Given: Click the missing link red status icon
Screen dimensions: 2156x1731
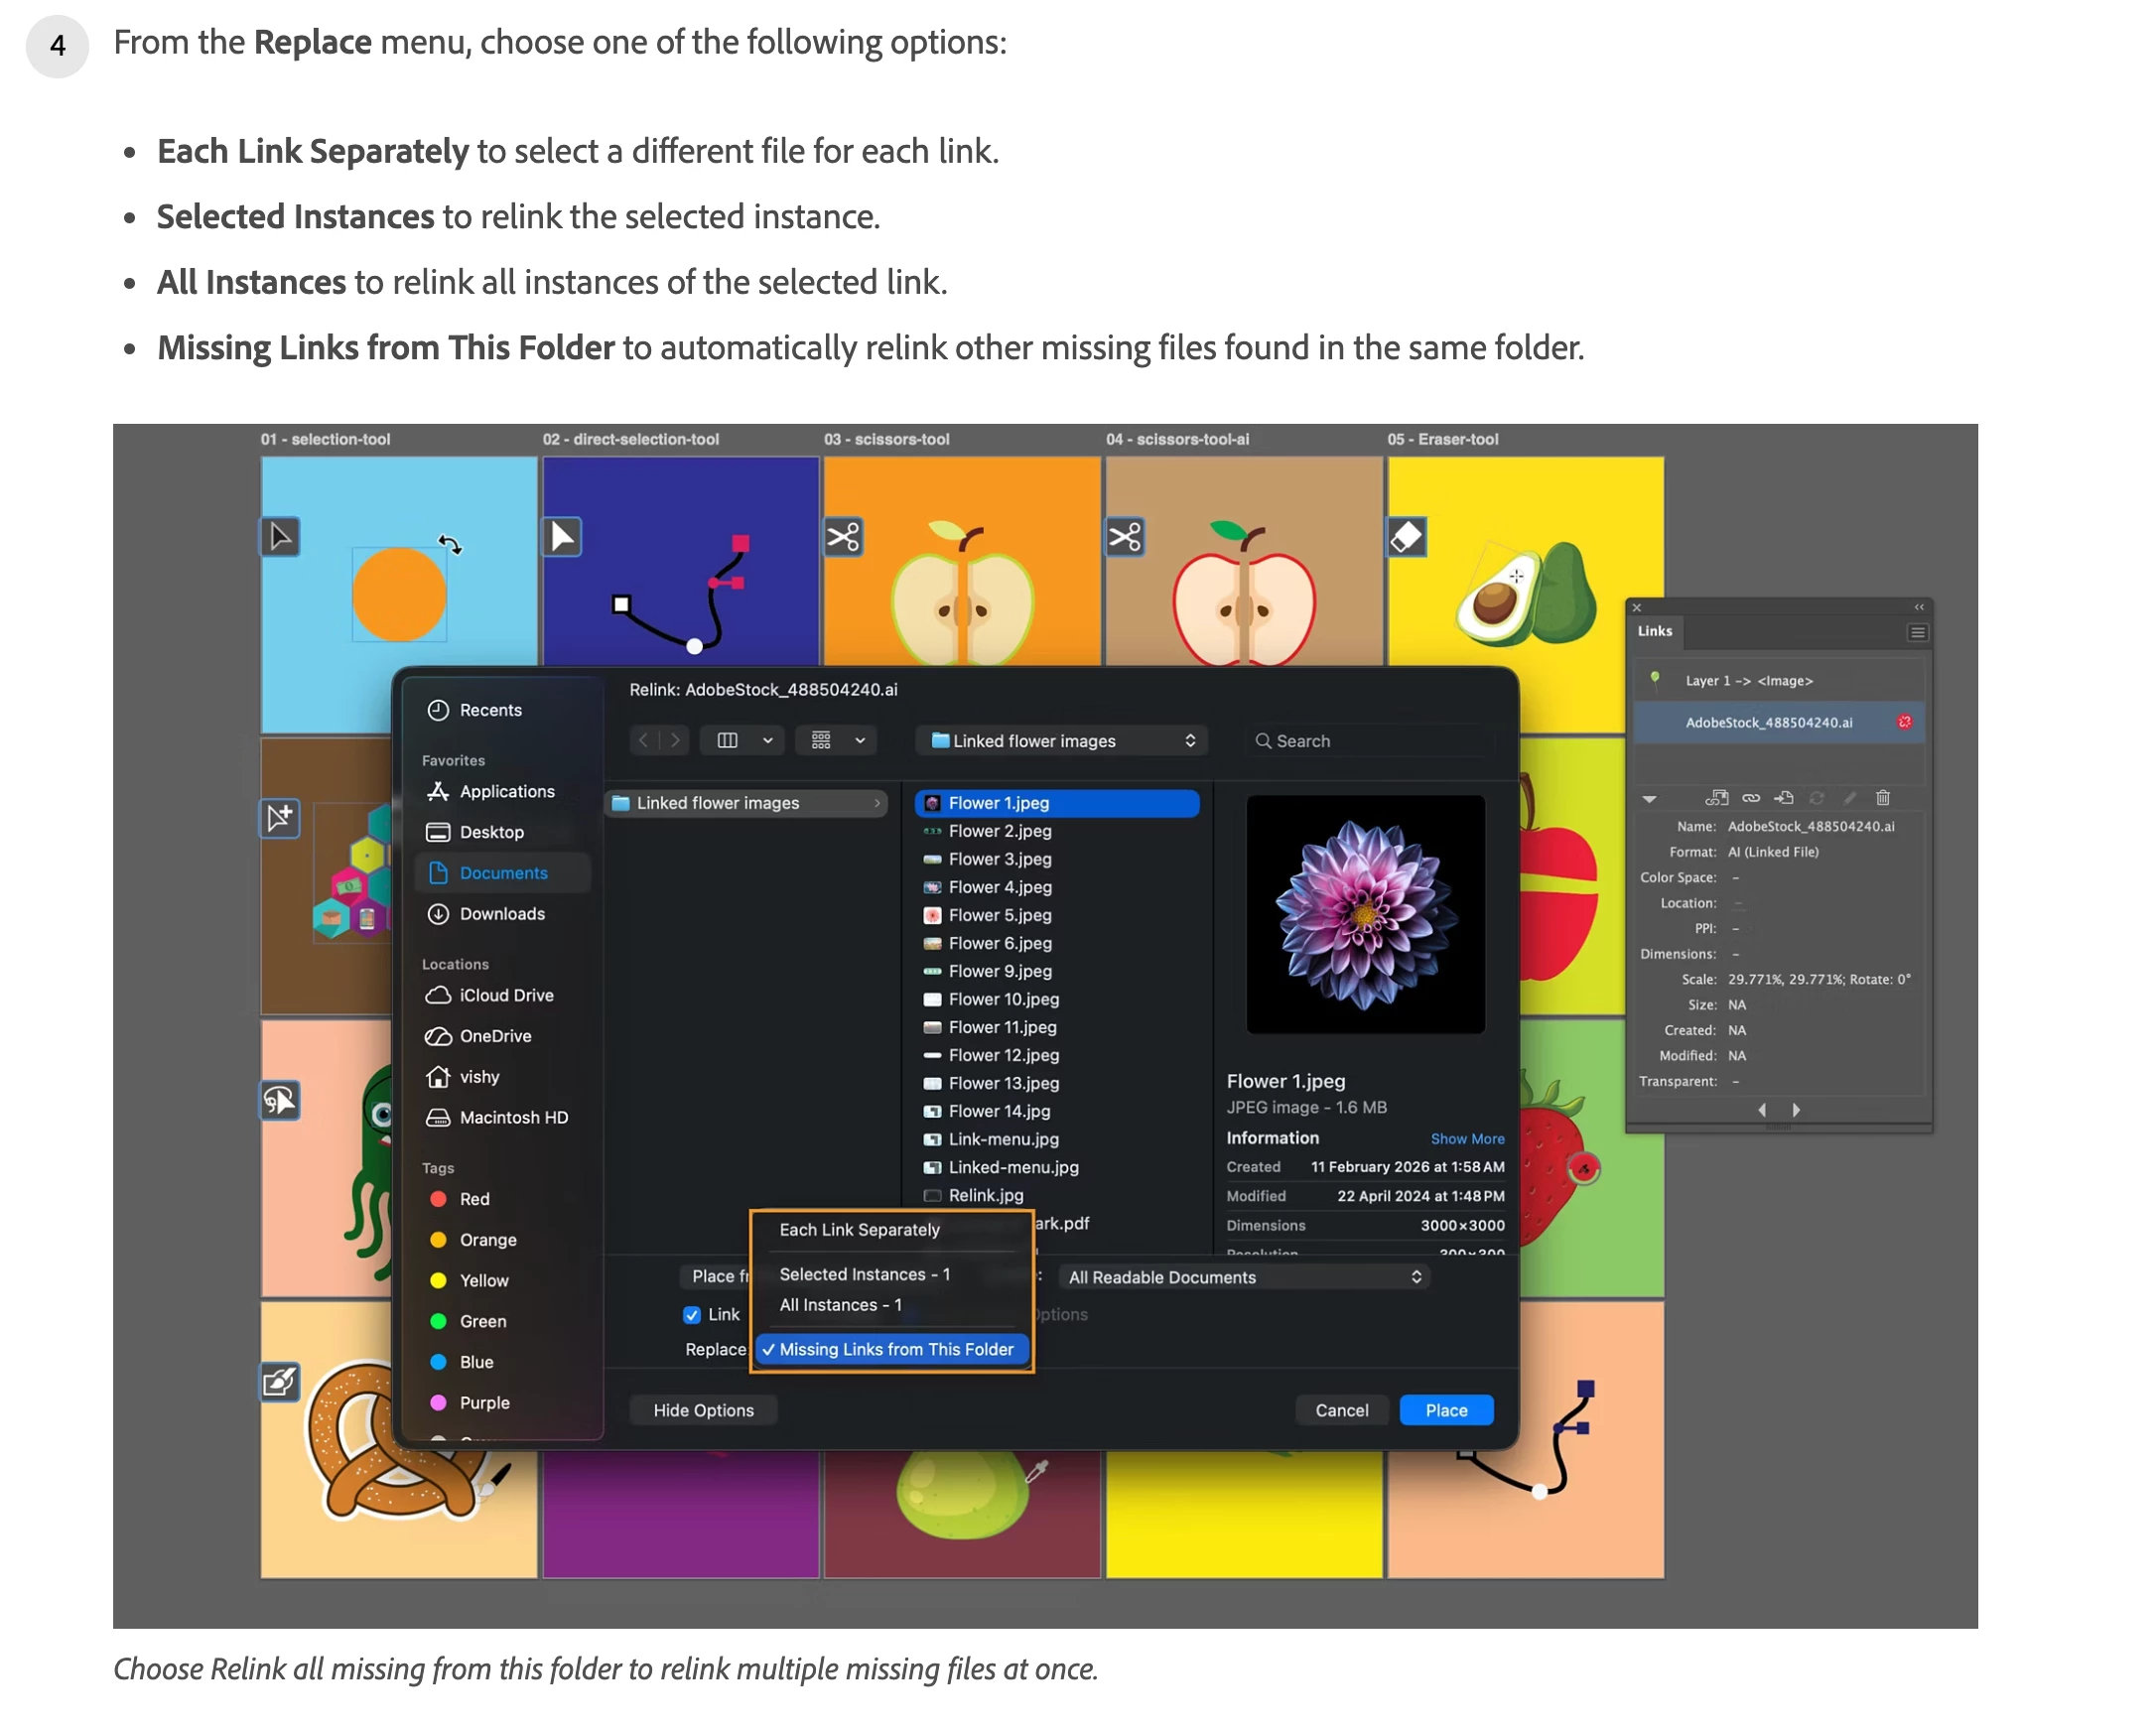Looking at the screenshot, I should click(x=1904, y=722).
